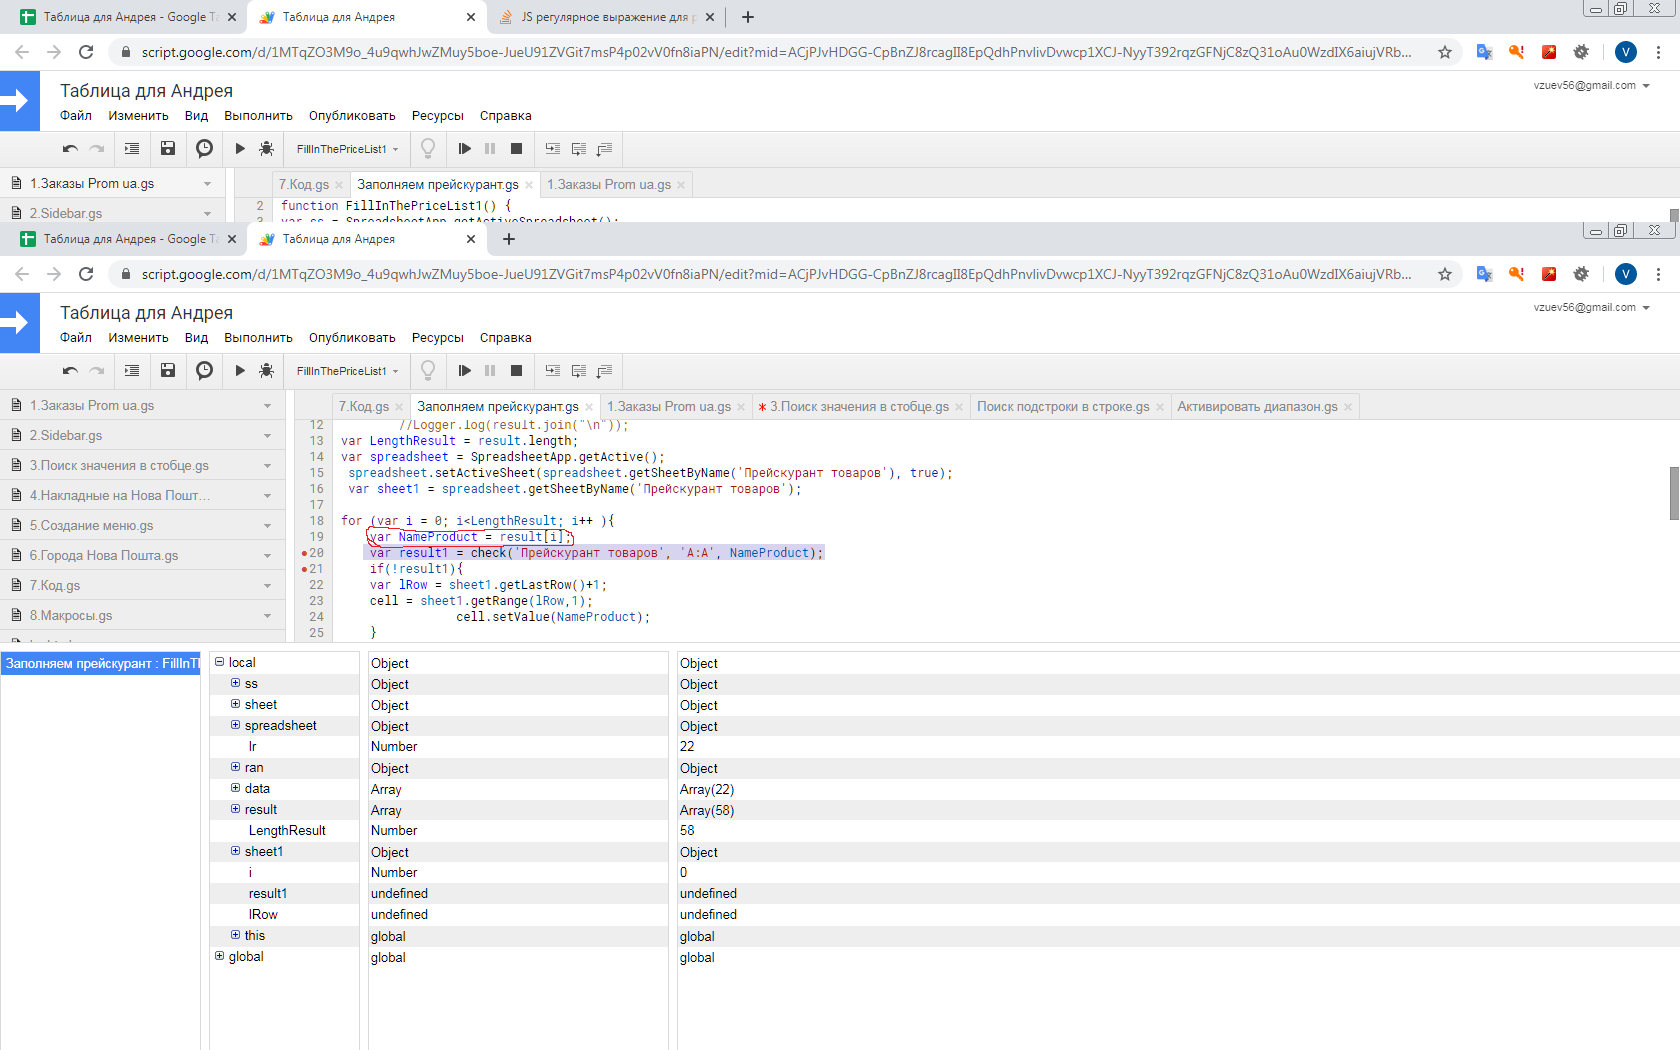This screenshot has width=1680, height=1050.
Task: Close Заполняем прейскурант.gs tab, front window
Action: click(589, 407)
